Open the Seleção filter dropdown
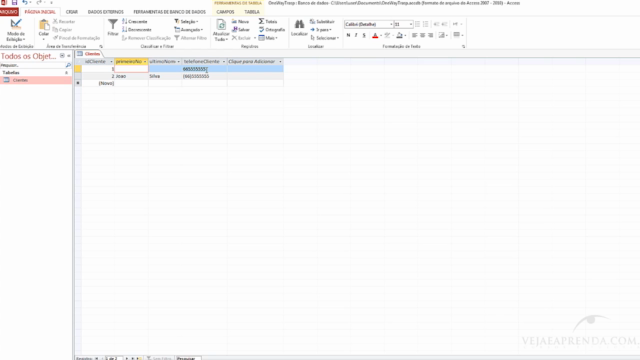Screen dimensions: 640x360 (186, 21)
